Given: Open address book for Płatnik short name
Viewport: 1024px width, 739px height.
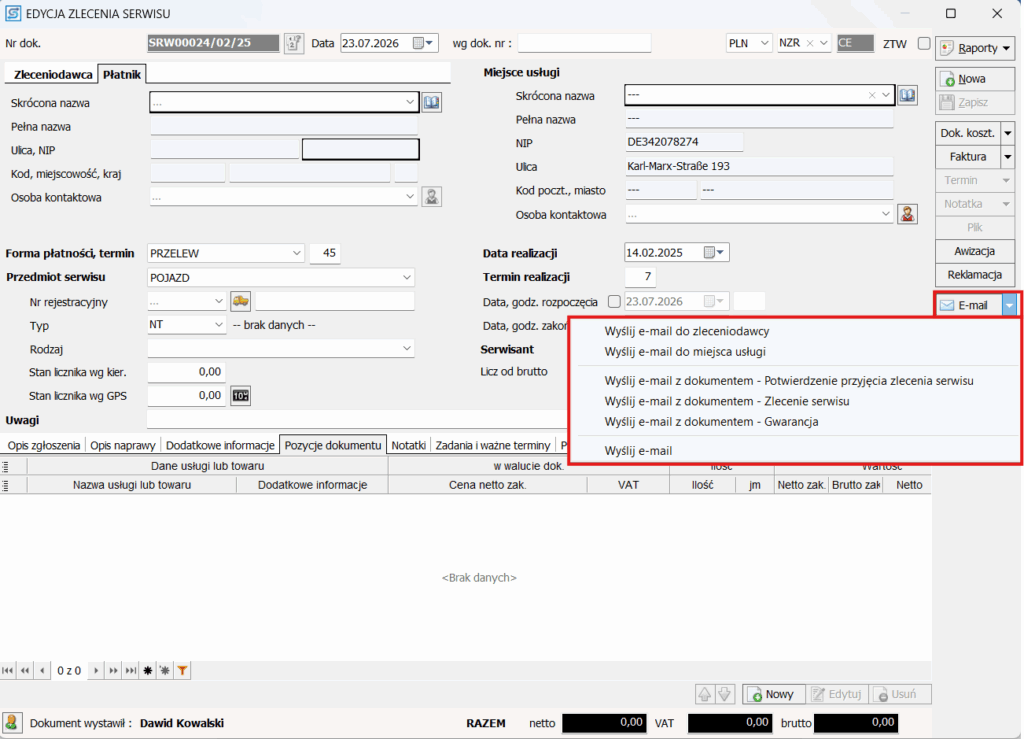Looking at the screenshot, I should [432, 102].
